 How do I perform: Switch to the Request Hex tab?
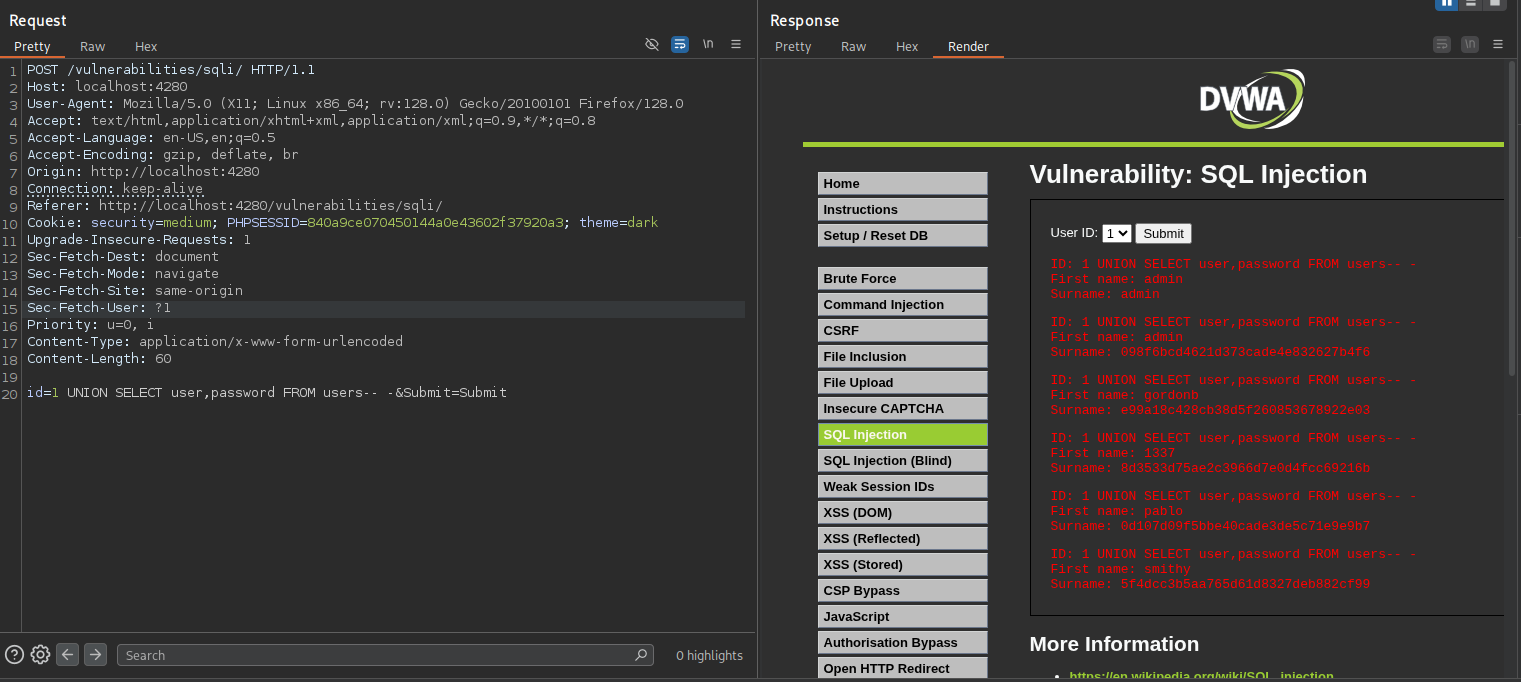tap(146, 47)
